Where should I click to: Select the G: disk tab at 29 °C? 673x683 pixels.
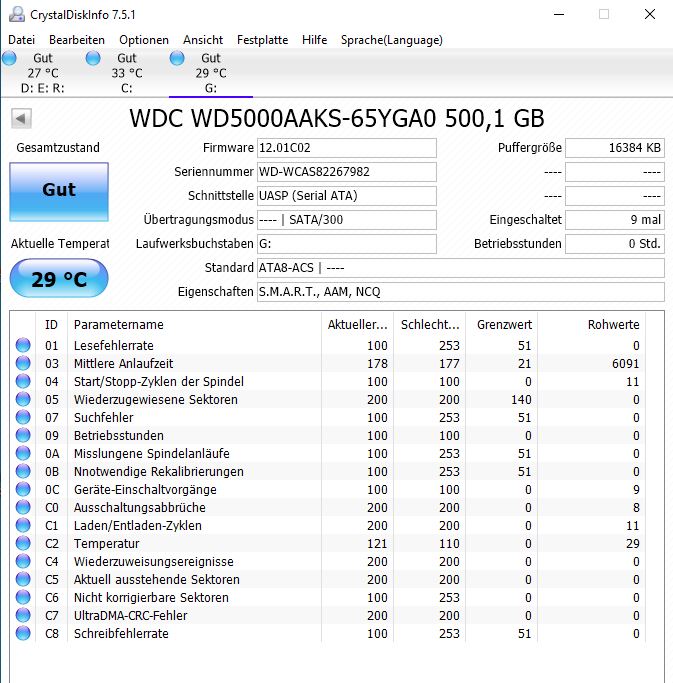[211, 73]
